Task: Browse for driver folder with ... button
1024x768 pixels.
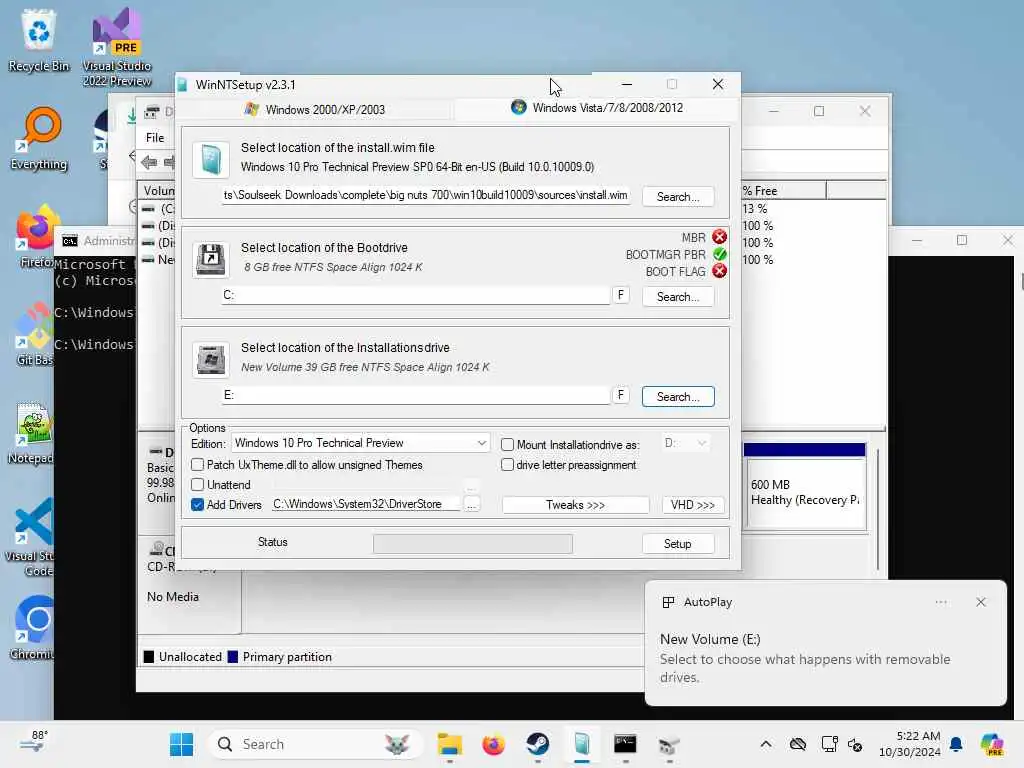Action: coord(472,505)
